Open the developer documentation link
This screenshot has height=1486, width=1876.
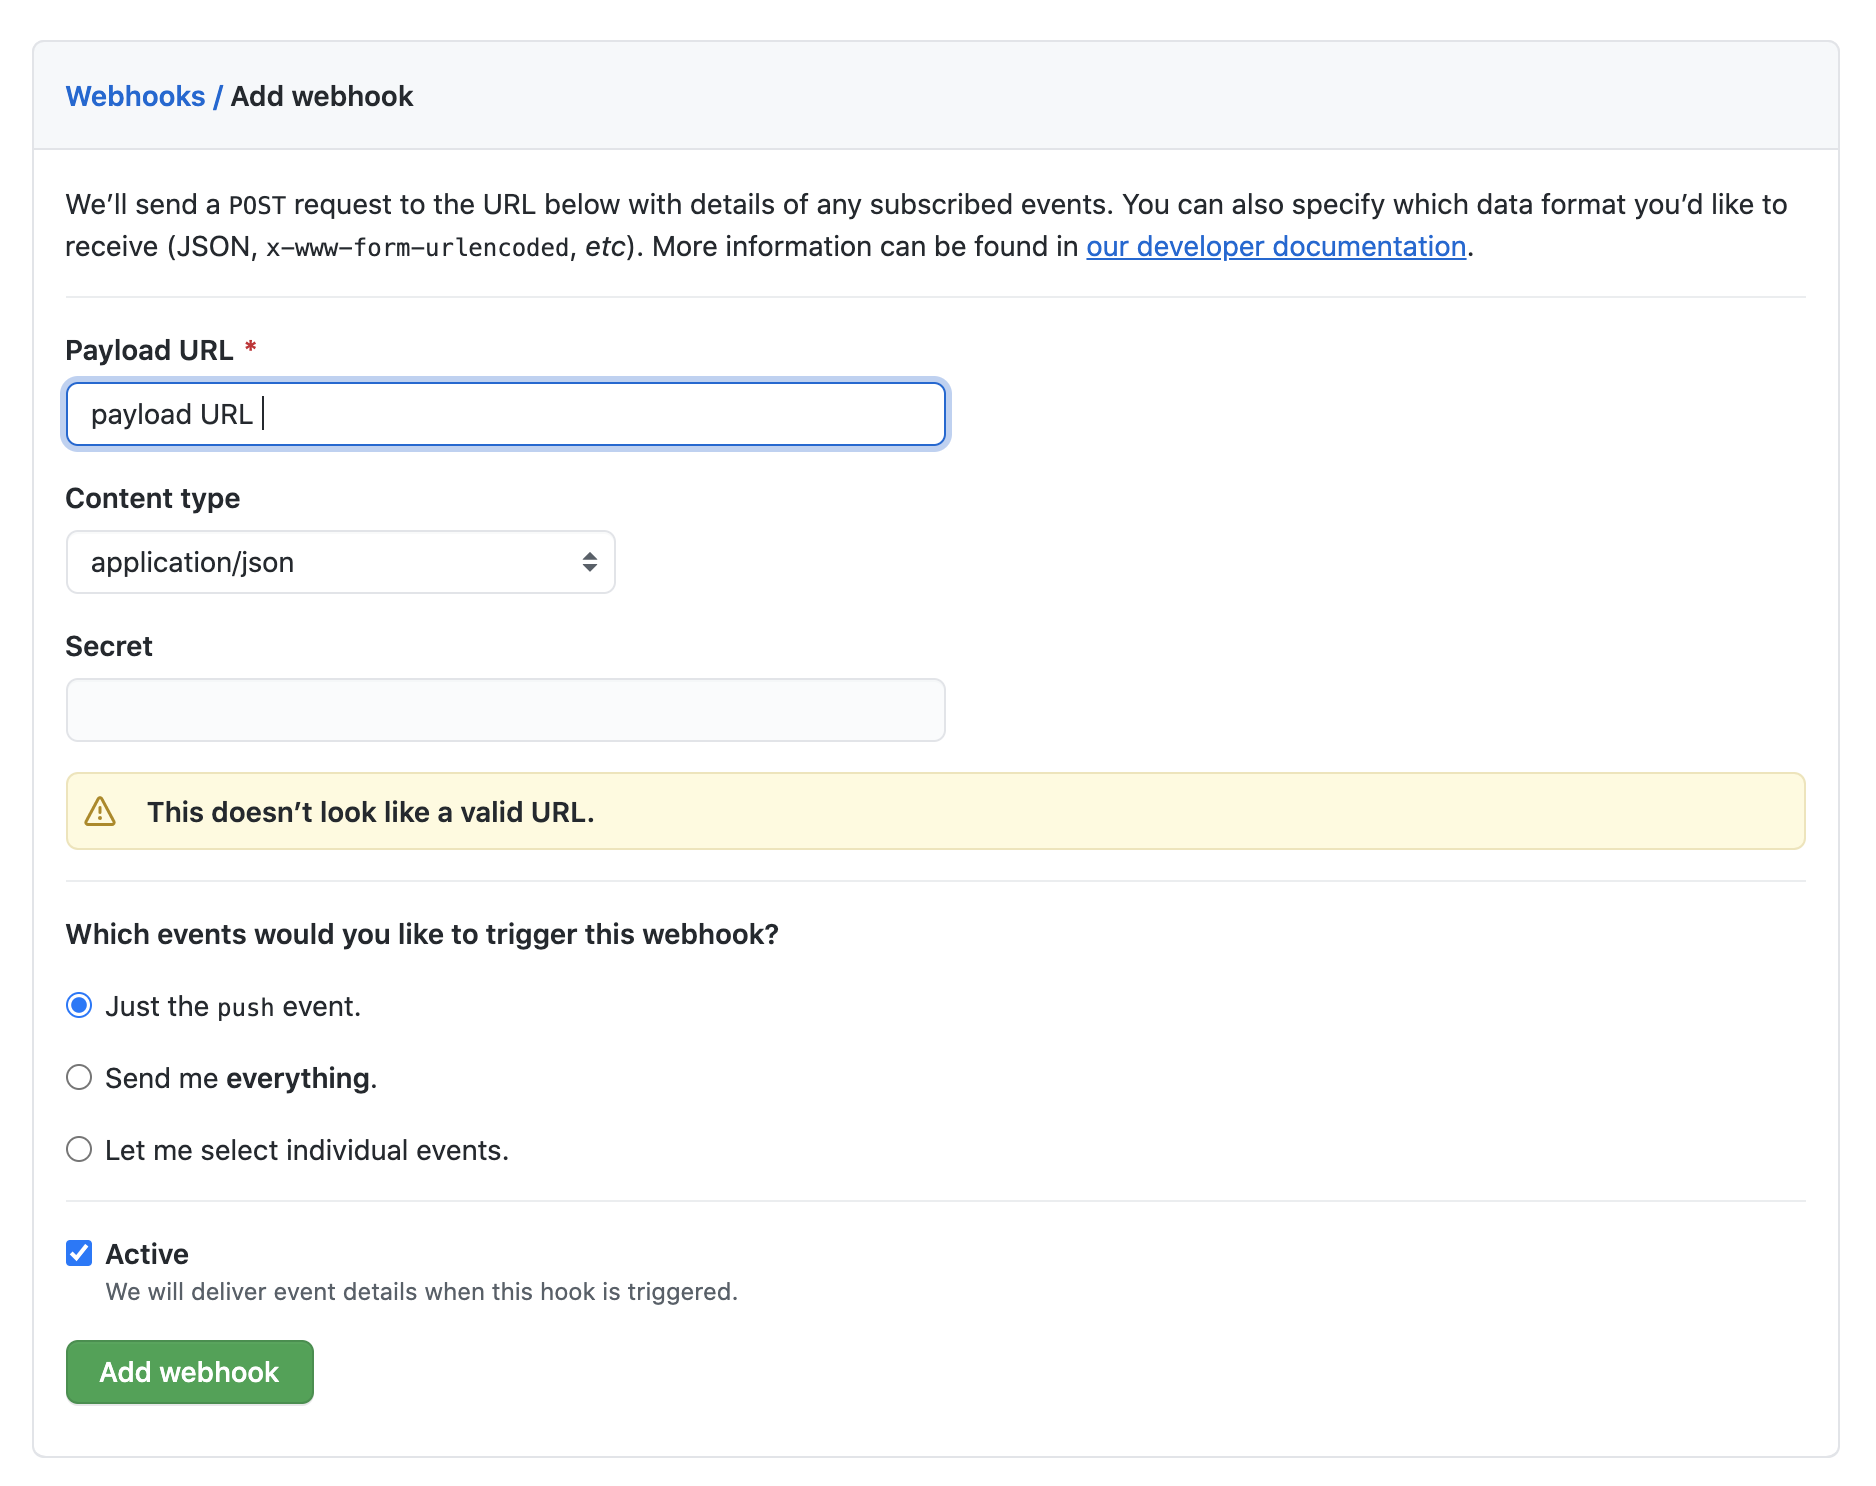point(1276,246)
